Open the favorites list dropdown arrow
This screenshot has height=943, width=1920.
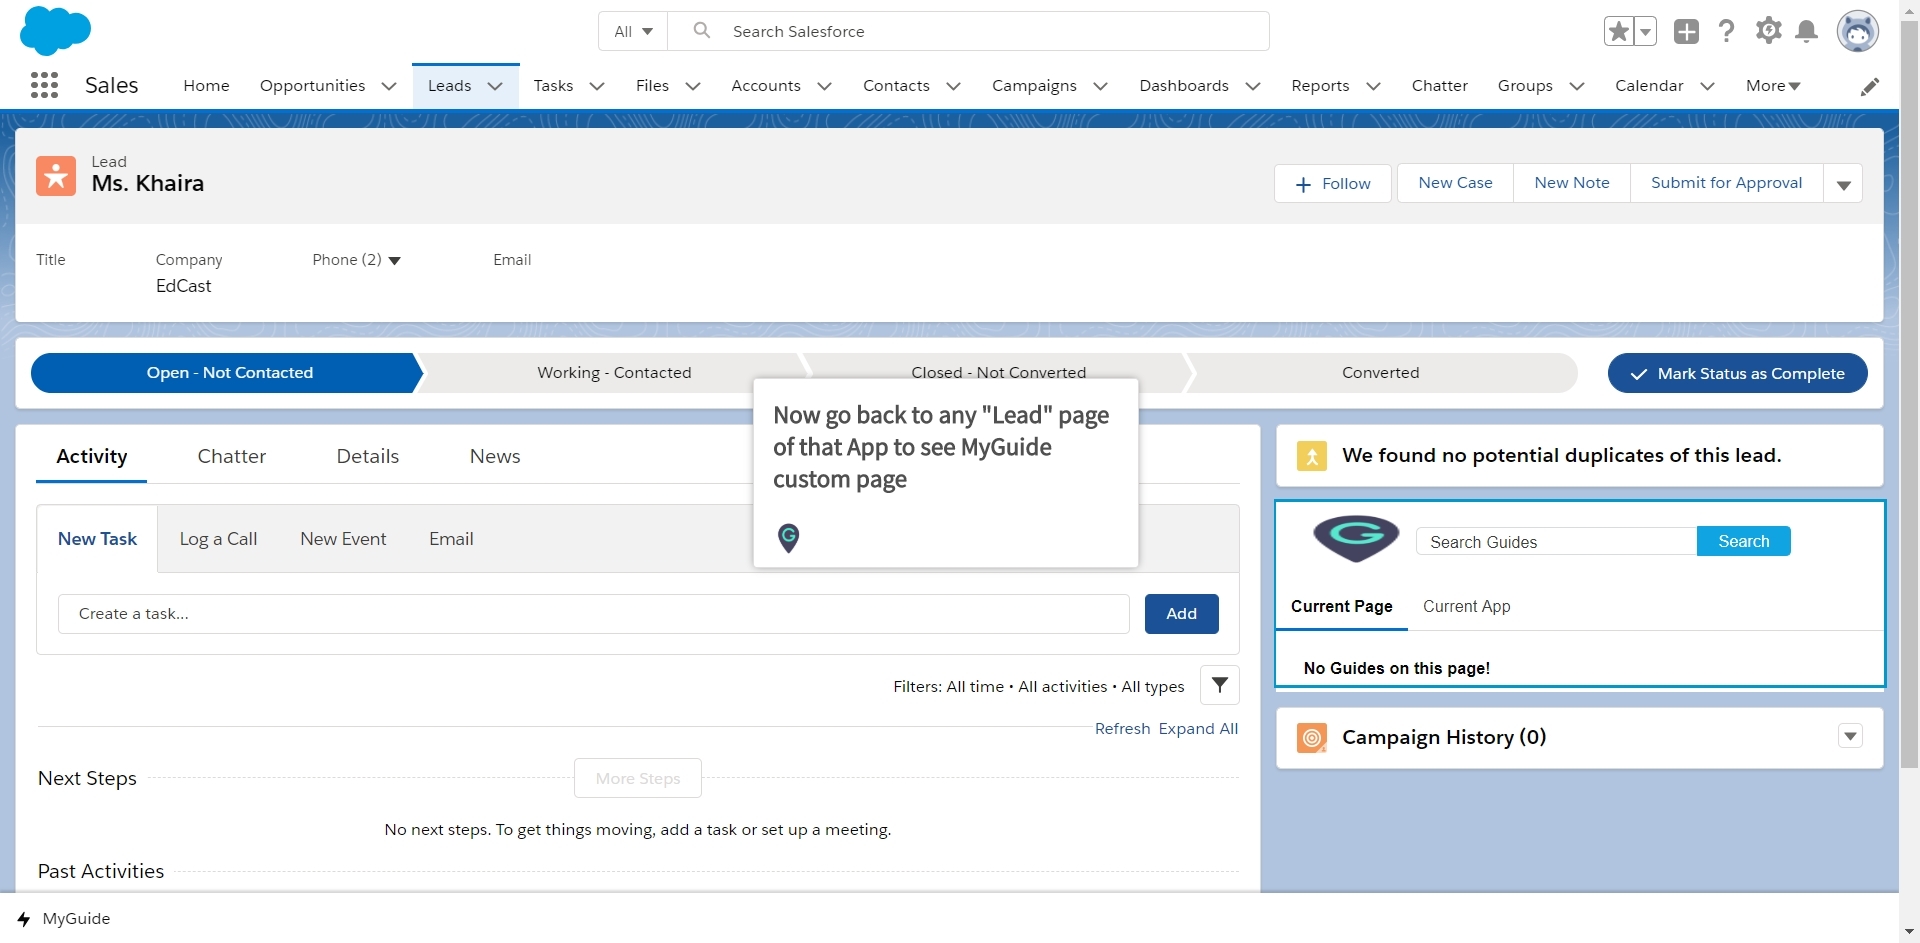tap(1645, 31)
